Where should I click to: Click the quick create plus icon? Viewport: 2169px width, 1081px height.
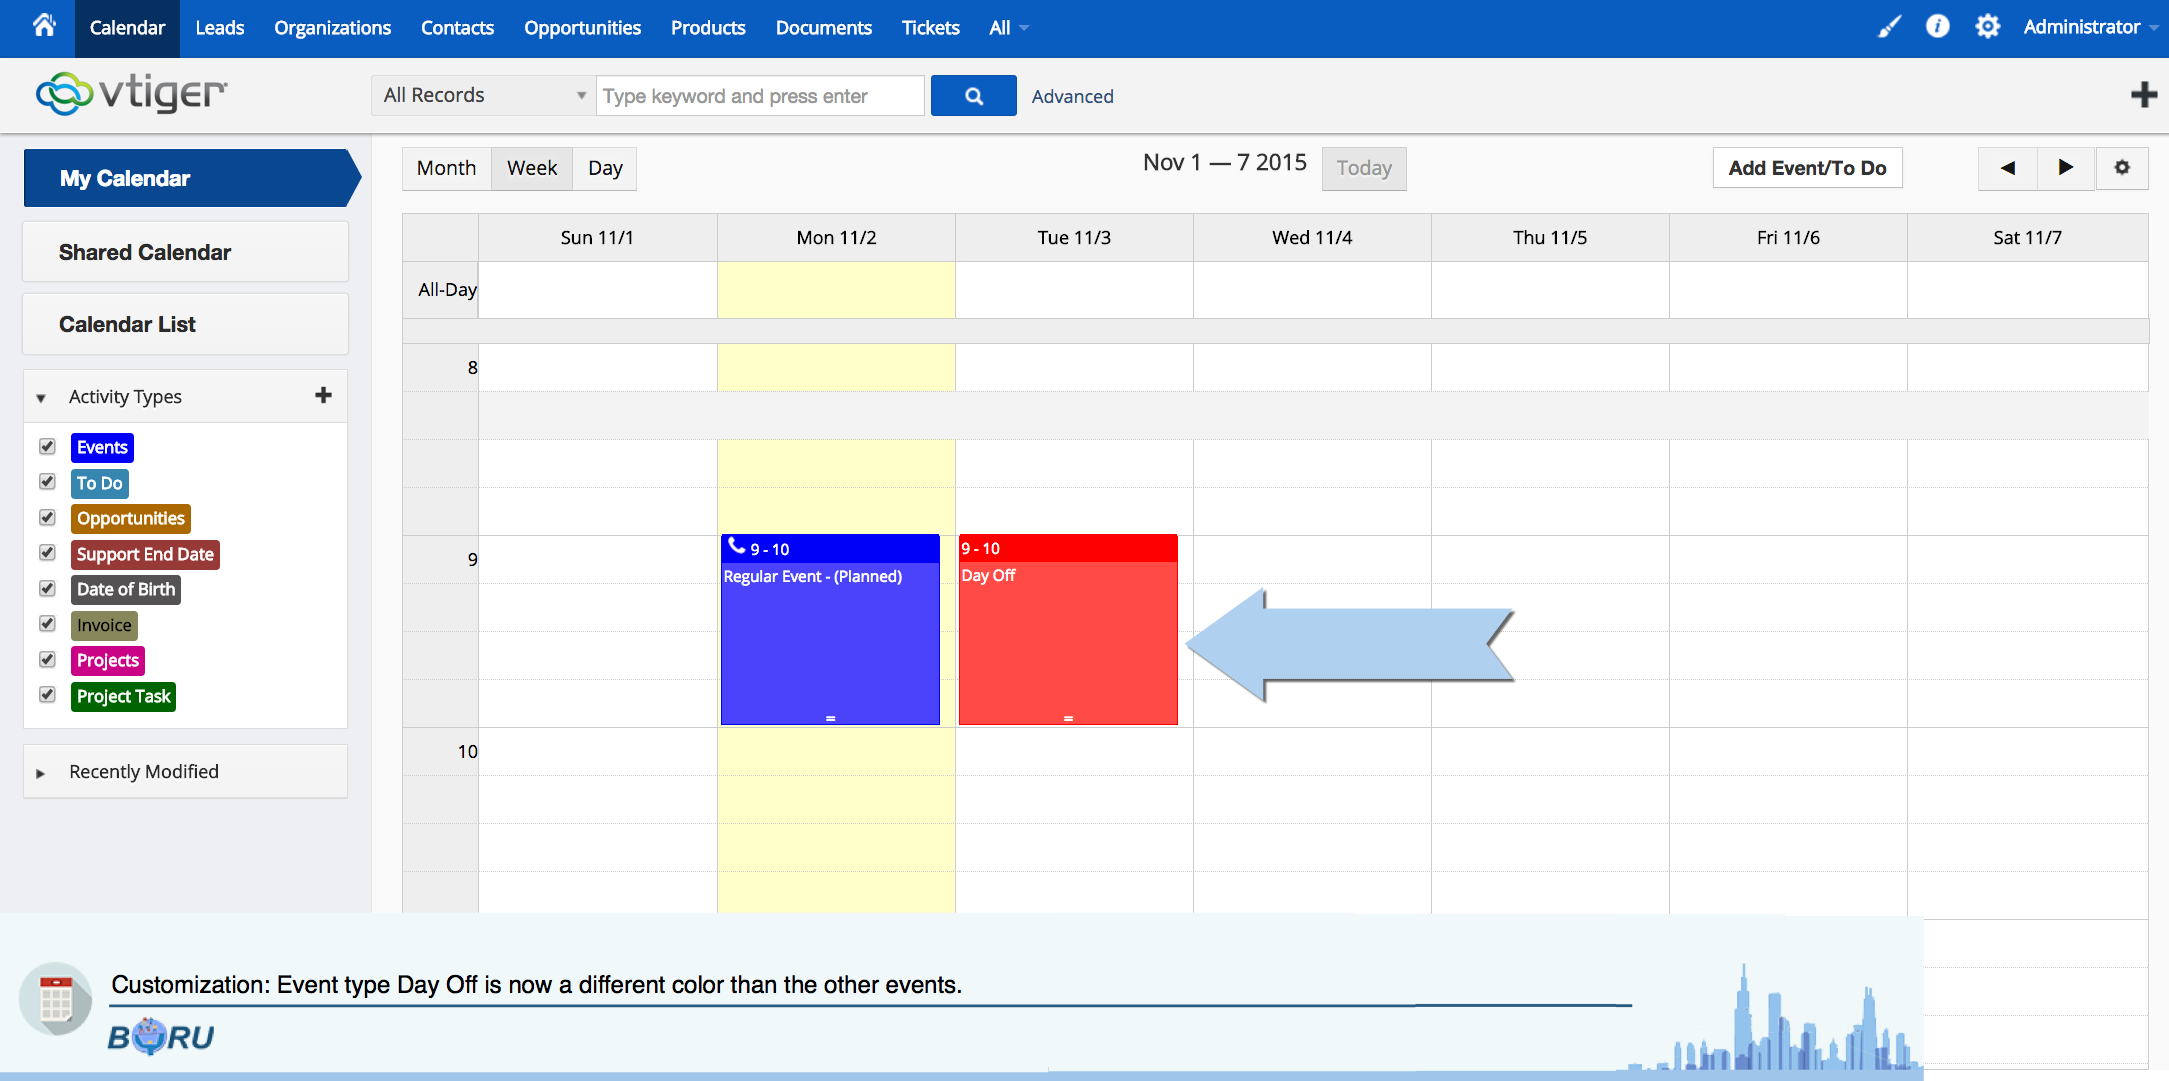click(x=2143, y=95)
